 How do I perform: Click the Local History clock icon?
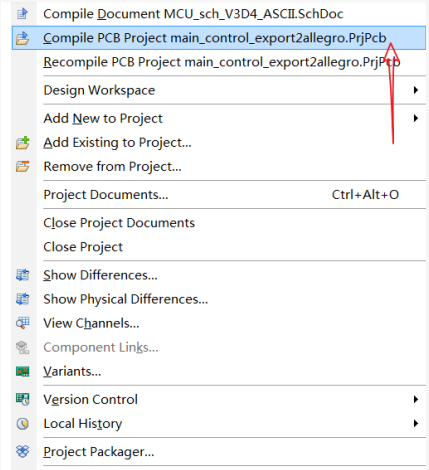click(x=22, y=424)
